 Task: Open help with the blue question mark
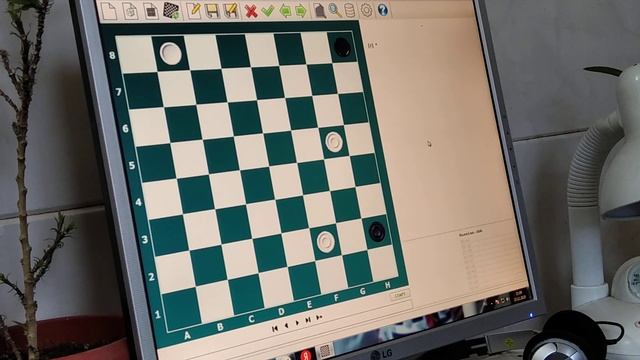[382, 9]
